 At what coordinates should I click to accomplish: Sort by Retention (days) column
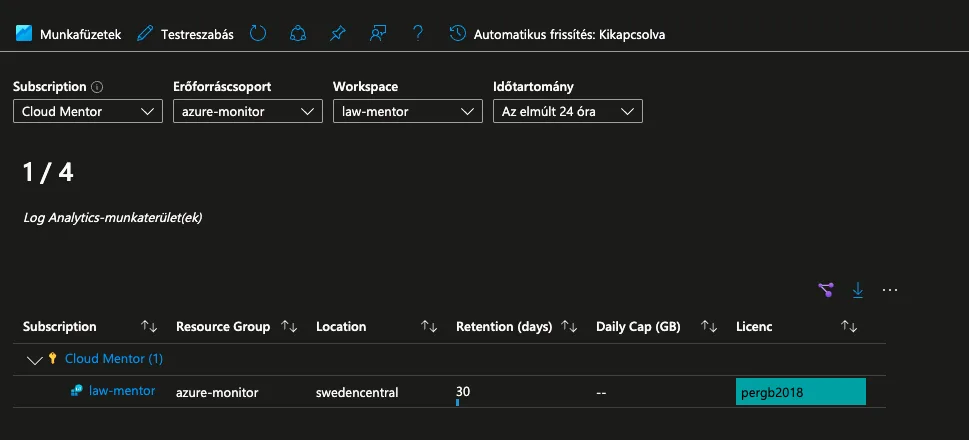pyautogui.click(x=570, y=327)
